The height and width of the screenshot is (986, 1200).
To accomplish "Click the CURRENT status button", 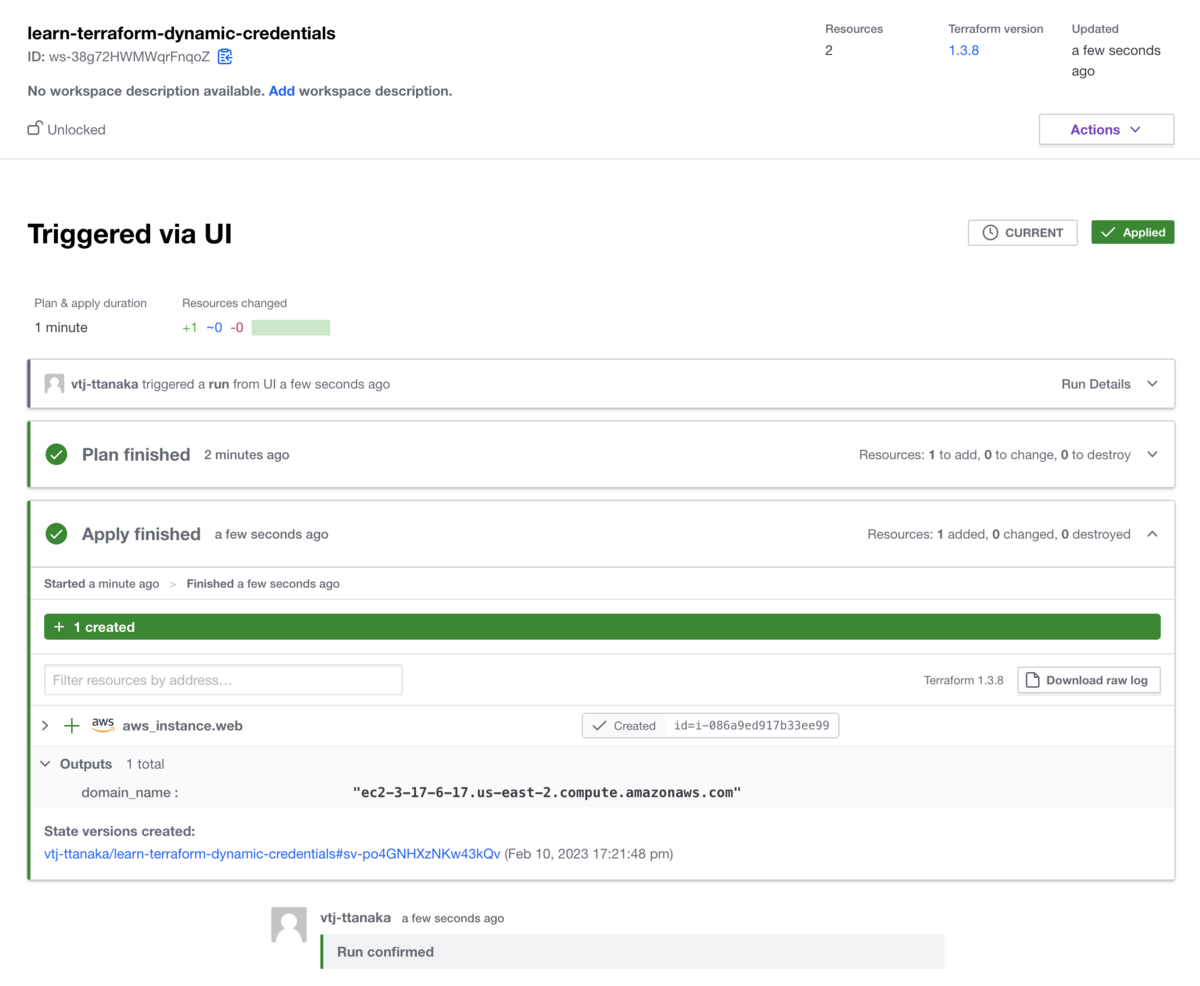I will (1022, 232).
